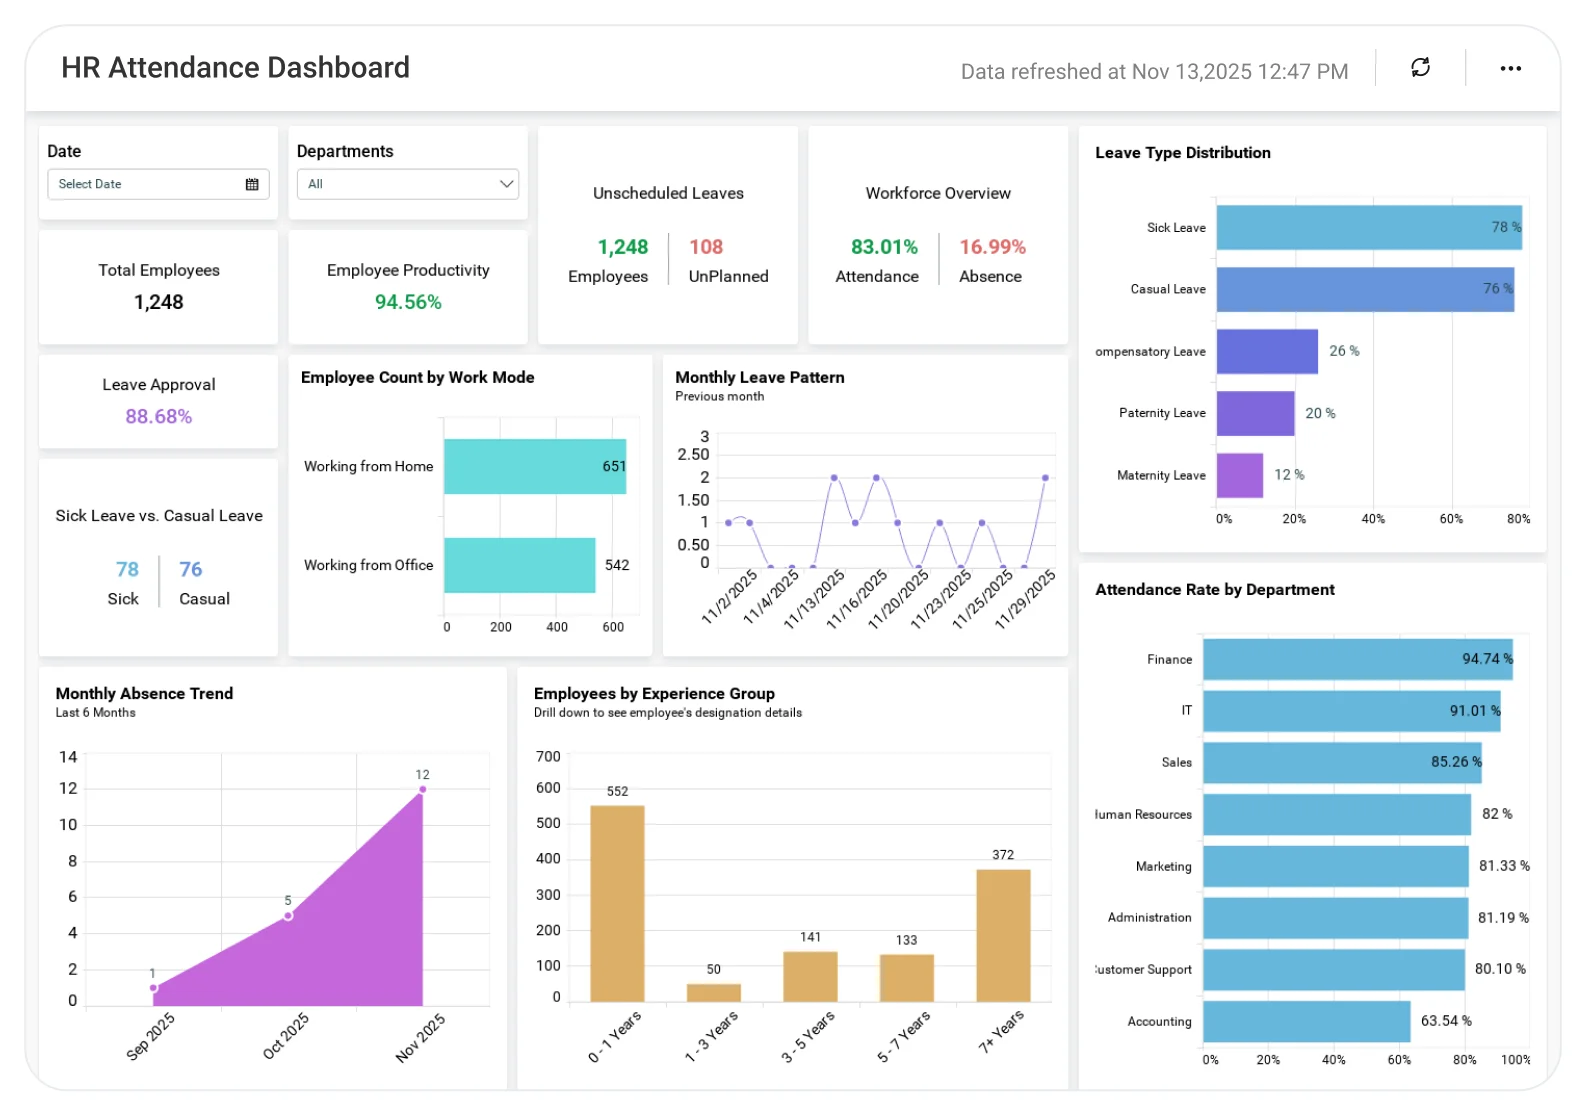Select the Paternity Leave bar
This screenshot has width=1586, height=1114.
click(x=1256, y=413)
